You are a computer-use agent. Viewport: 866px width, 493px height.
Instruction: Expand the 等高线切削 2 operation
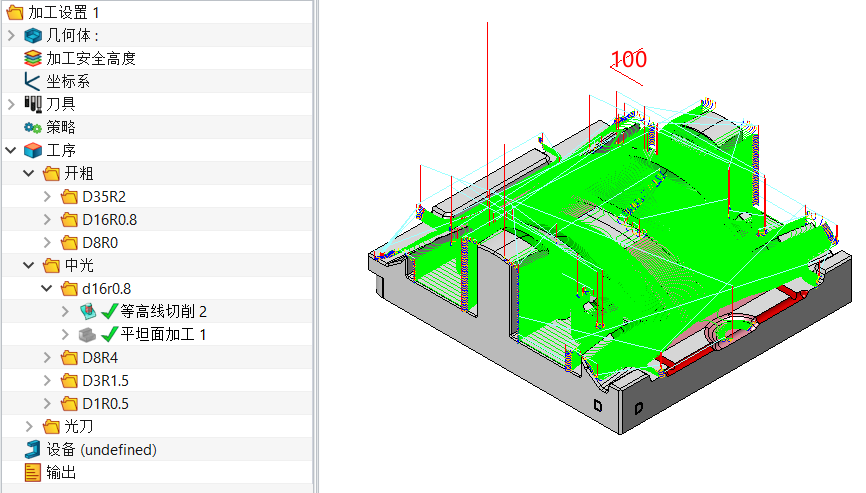(66, 311)
